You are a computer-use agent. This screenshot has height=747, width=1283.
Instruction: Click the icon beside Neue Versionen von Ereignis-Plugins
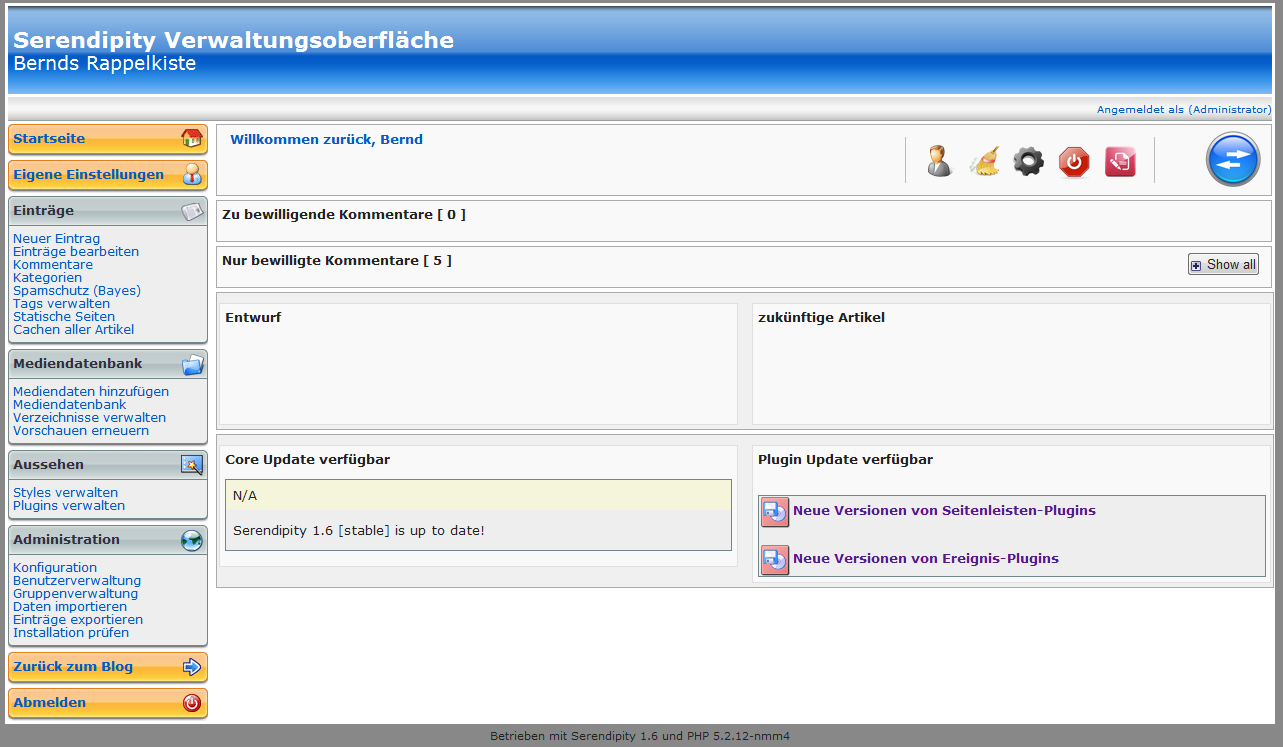[x=775, y=560]
